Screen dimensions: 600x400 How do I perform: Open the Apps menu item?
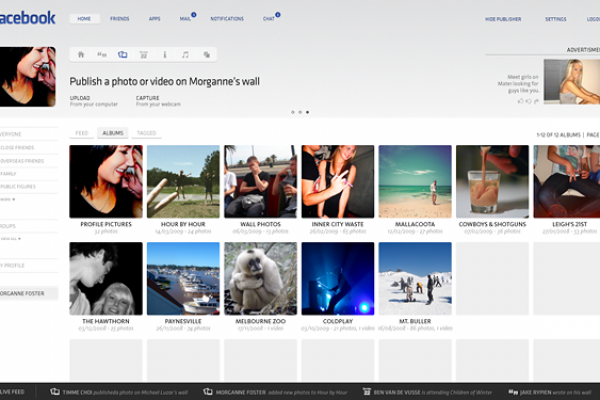[x=155, y=19]
